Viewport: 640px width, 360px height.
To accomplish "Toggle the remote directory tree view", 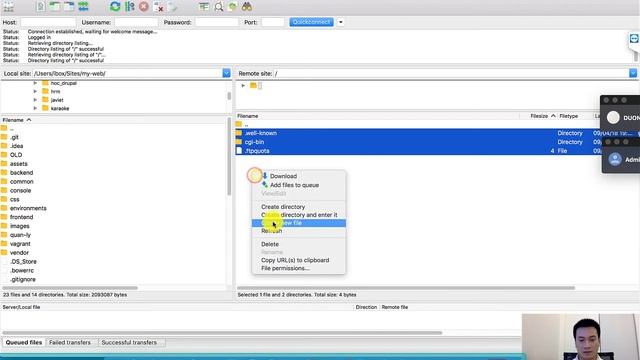I will coord(69,7).
